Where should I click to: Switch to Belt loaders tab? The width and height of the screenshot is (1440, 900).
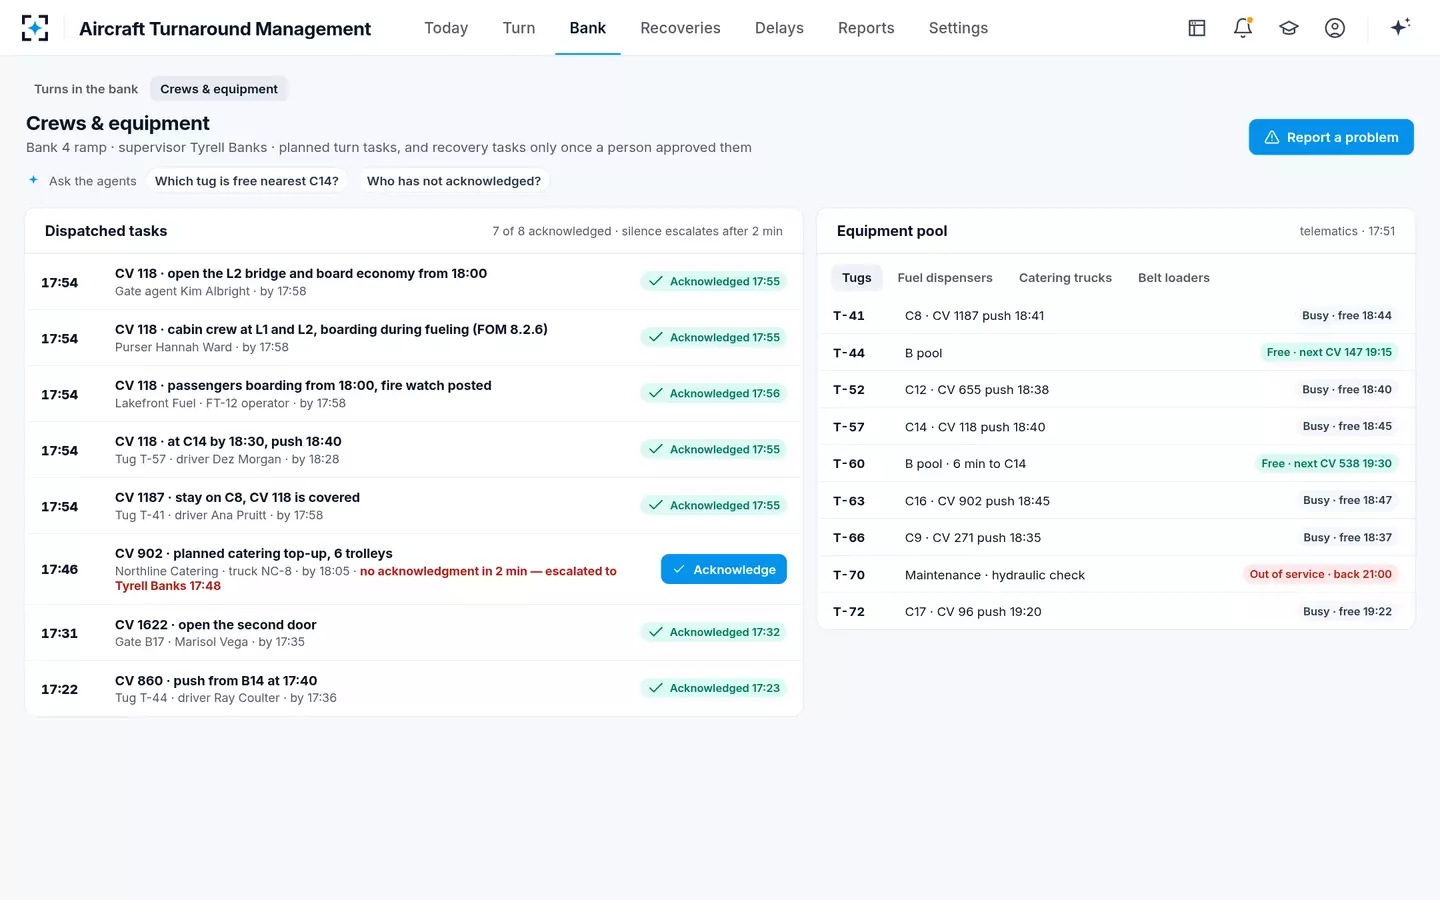pos(1174,278)
